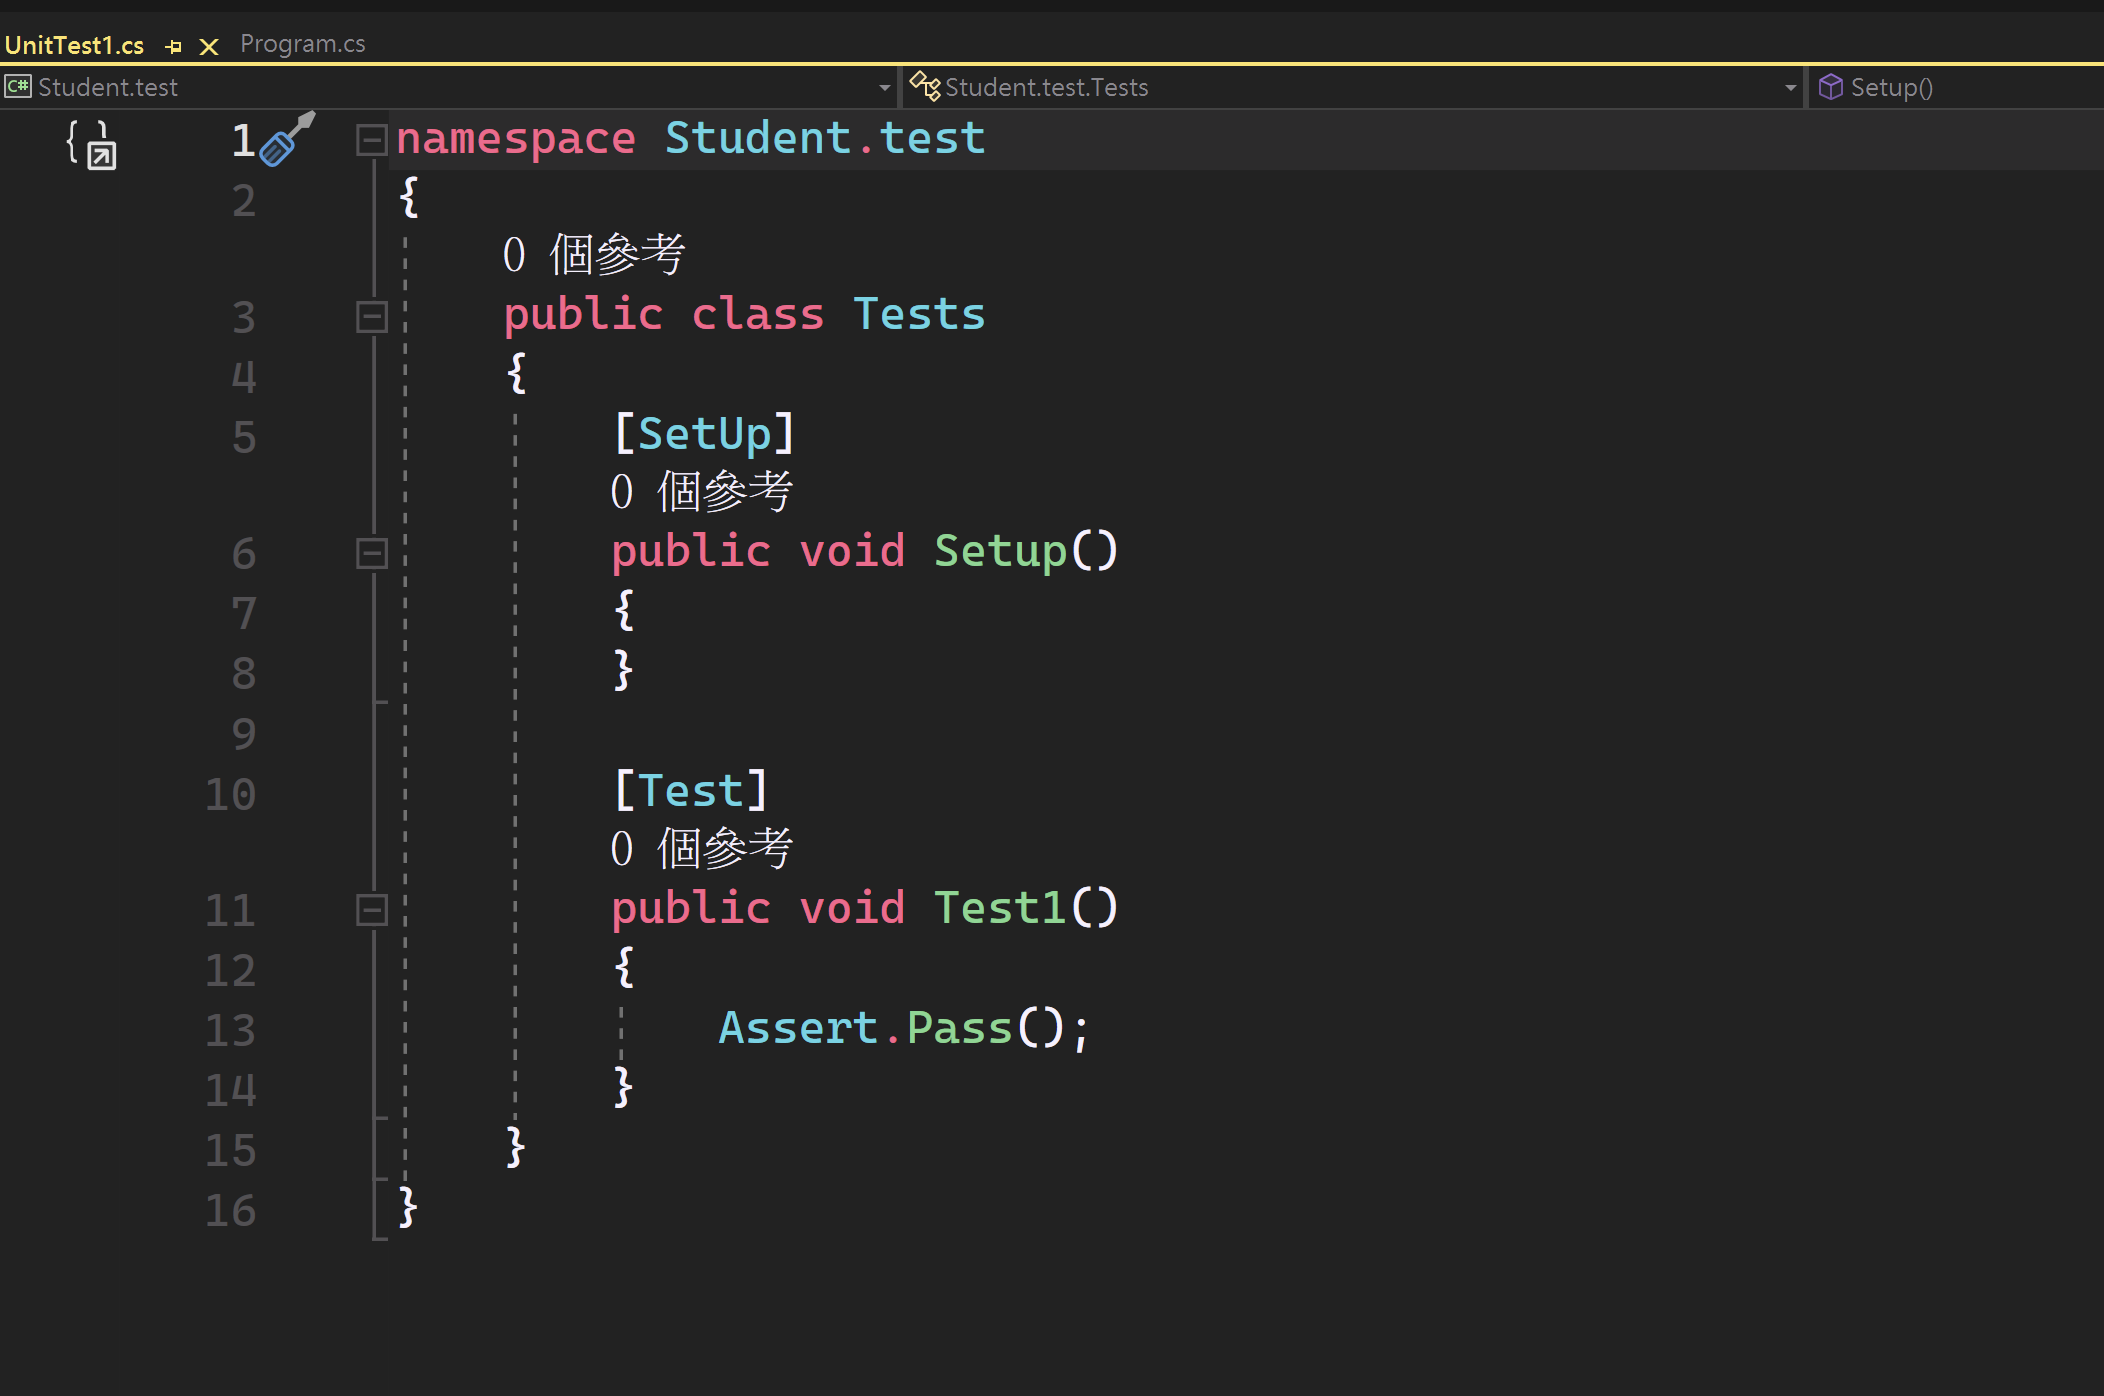This screenshot has height=1396, width=2104.
Task: Collapse the Test1() method block
Action: [x=372, y=910]
